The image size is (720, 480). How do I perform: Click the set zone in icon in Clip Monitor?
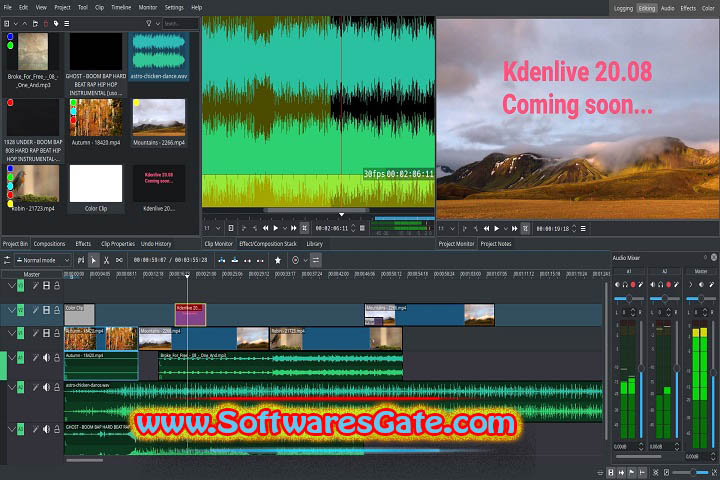(244, 228)
